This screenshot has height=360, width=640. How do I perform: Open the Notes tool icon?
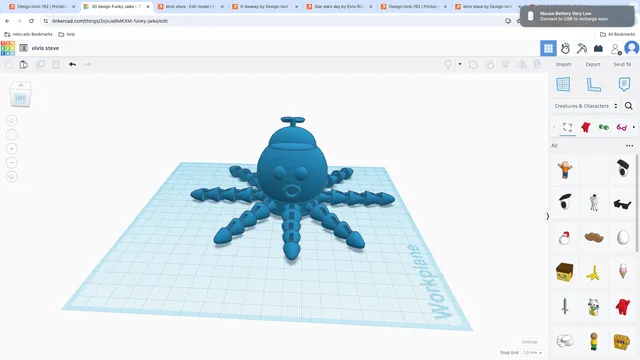point(624,84)
